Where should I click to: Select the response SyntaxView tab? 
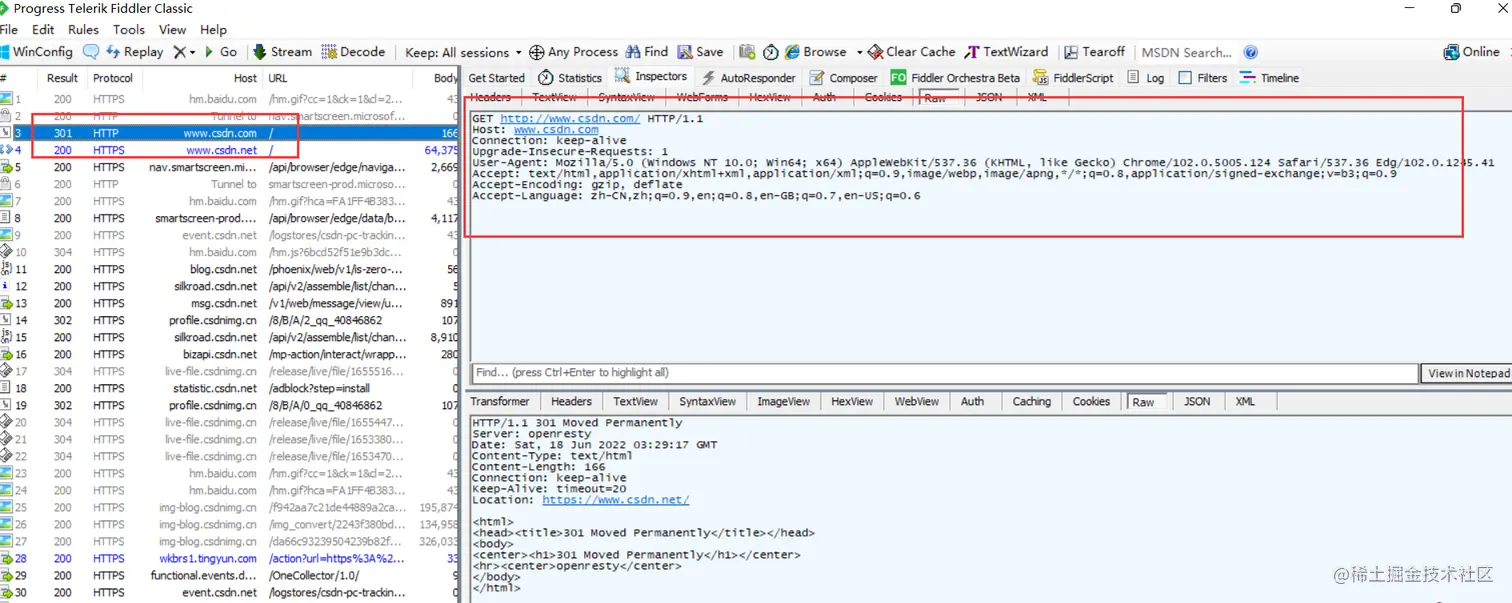coord(707,401)
